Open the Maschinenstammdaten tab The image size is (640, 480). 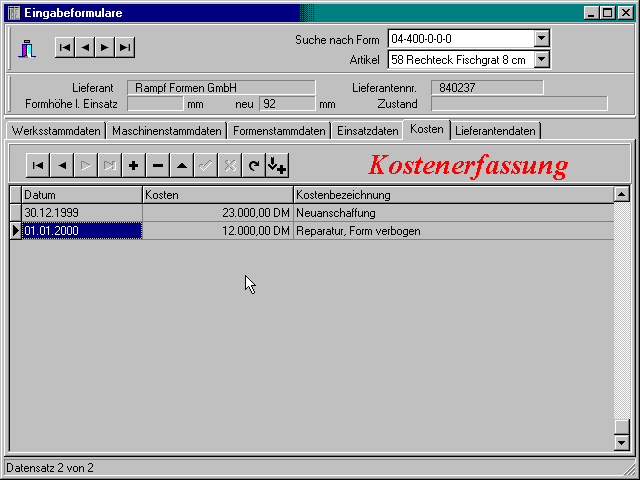[x=166, y=131]
